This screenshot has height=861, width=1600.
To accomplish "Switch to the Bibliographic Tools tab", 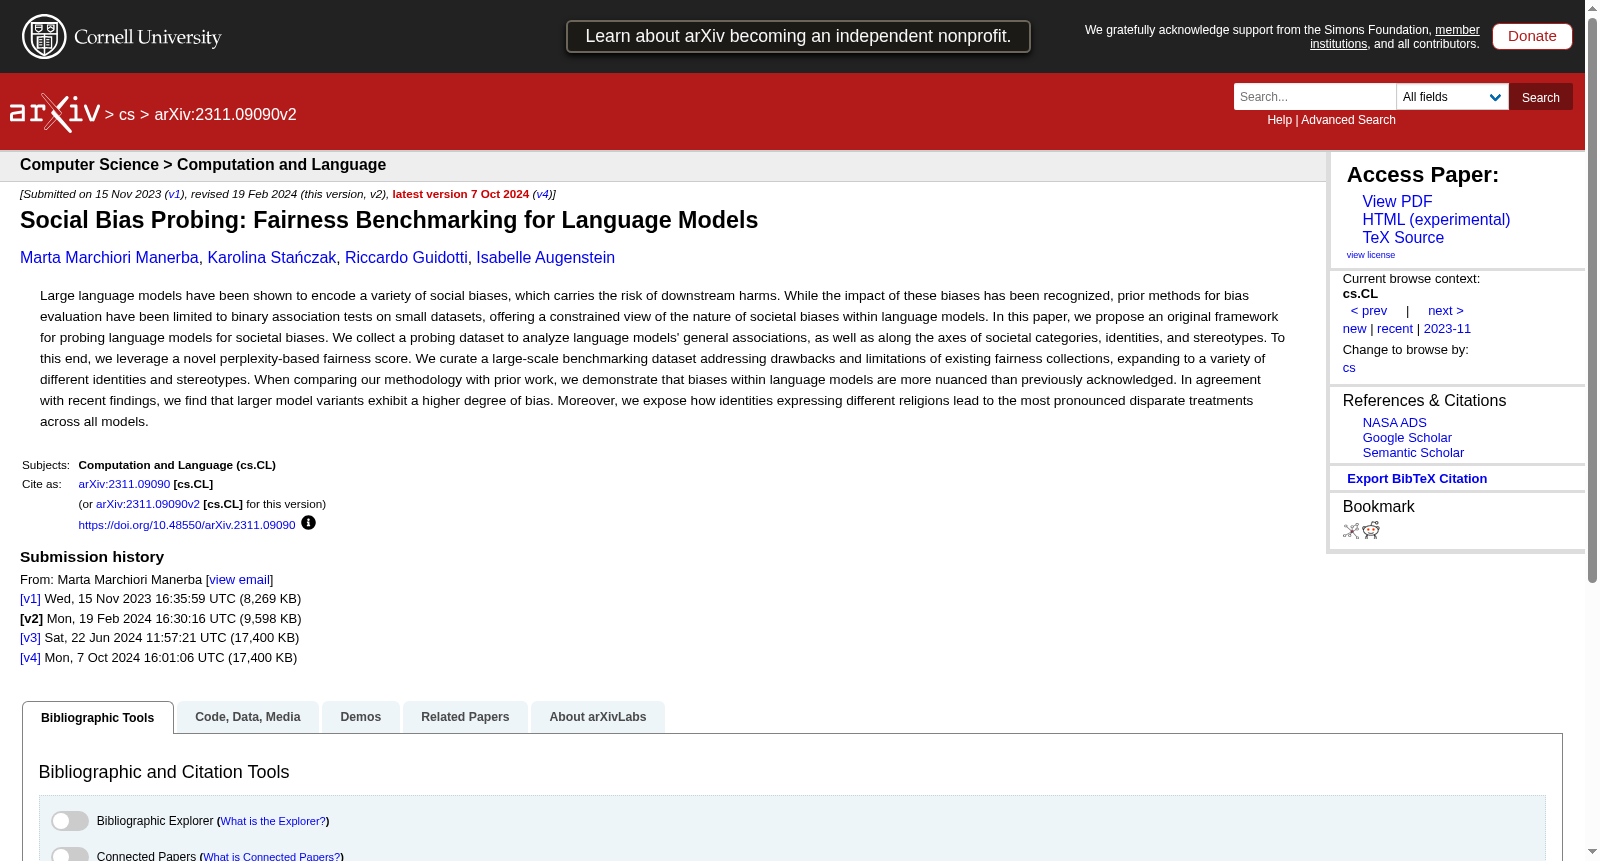I will click(x=98, y=718).
